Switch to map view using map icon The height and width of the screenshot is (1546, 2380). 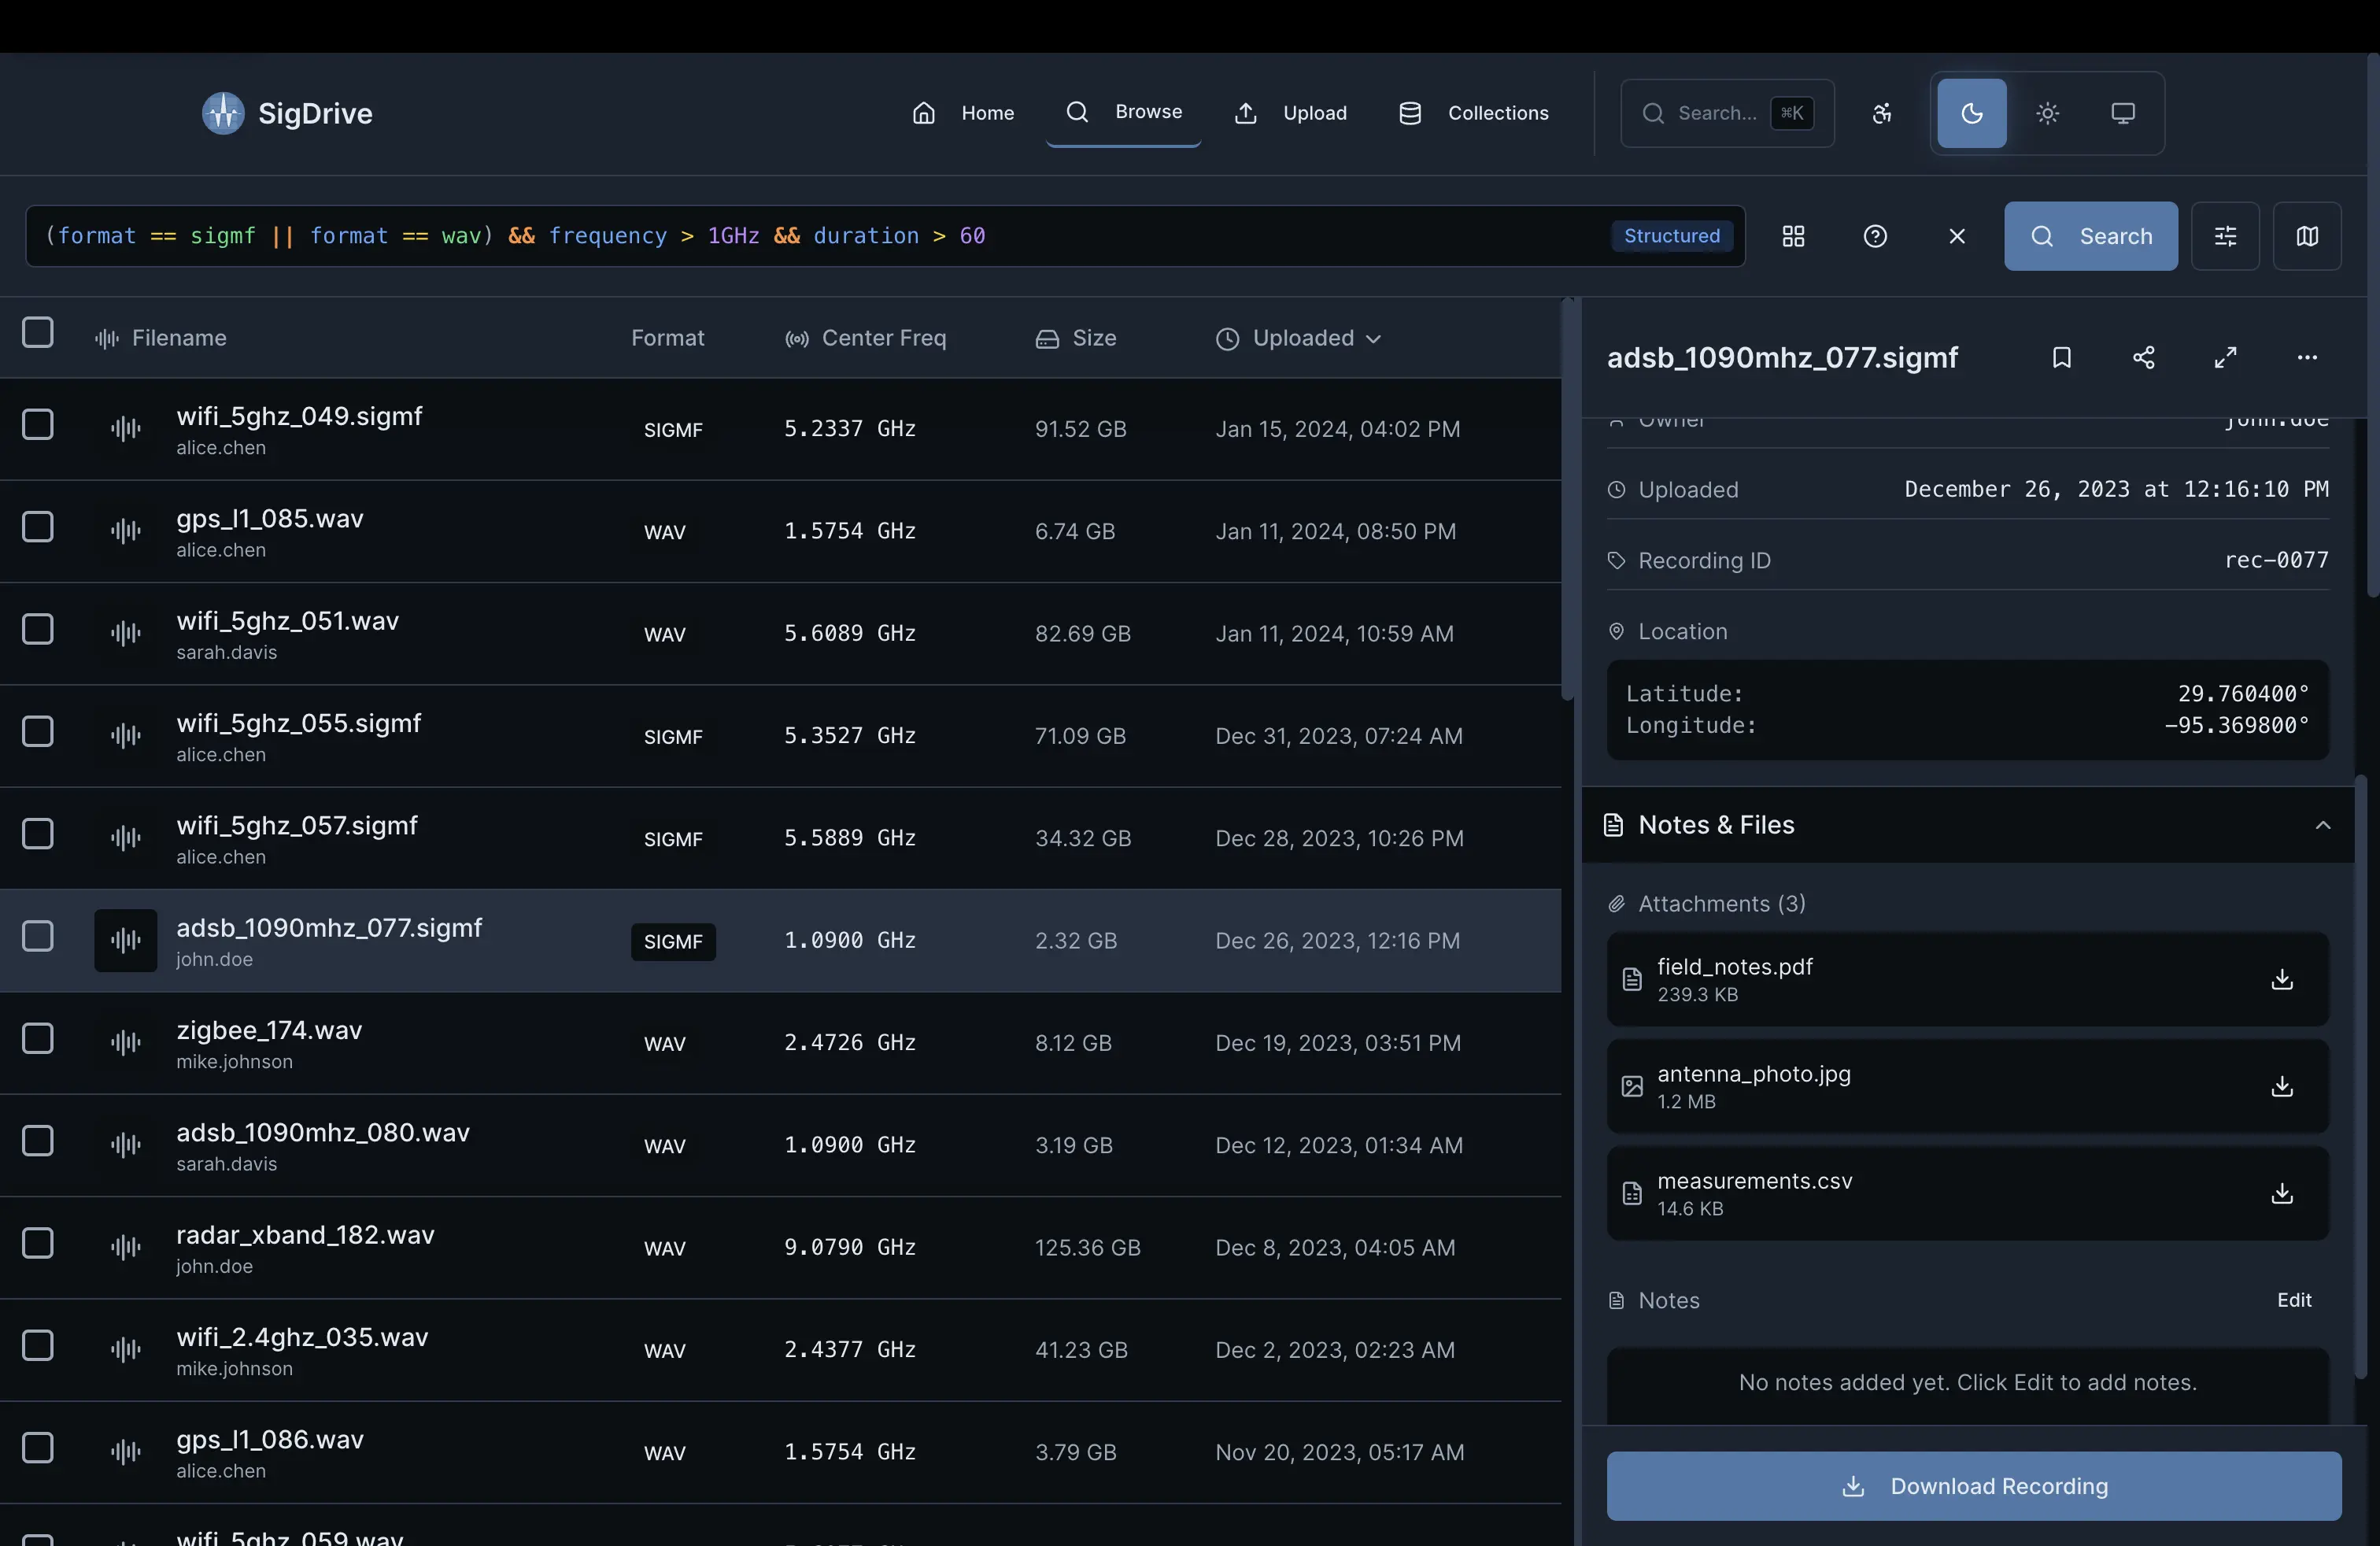[2307, 236]
